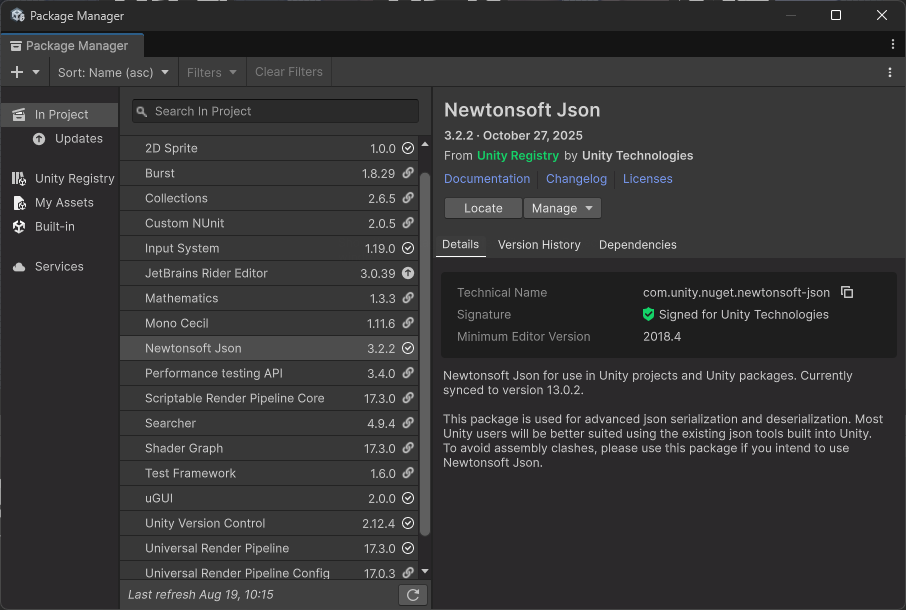Viewport: 906px width, 610px height.
Task: Click the Collections dependency link icon
Action: coord(408,198)
